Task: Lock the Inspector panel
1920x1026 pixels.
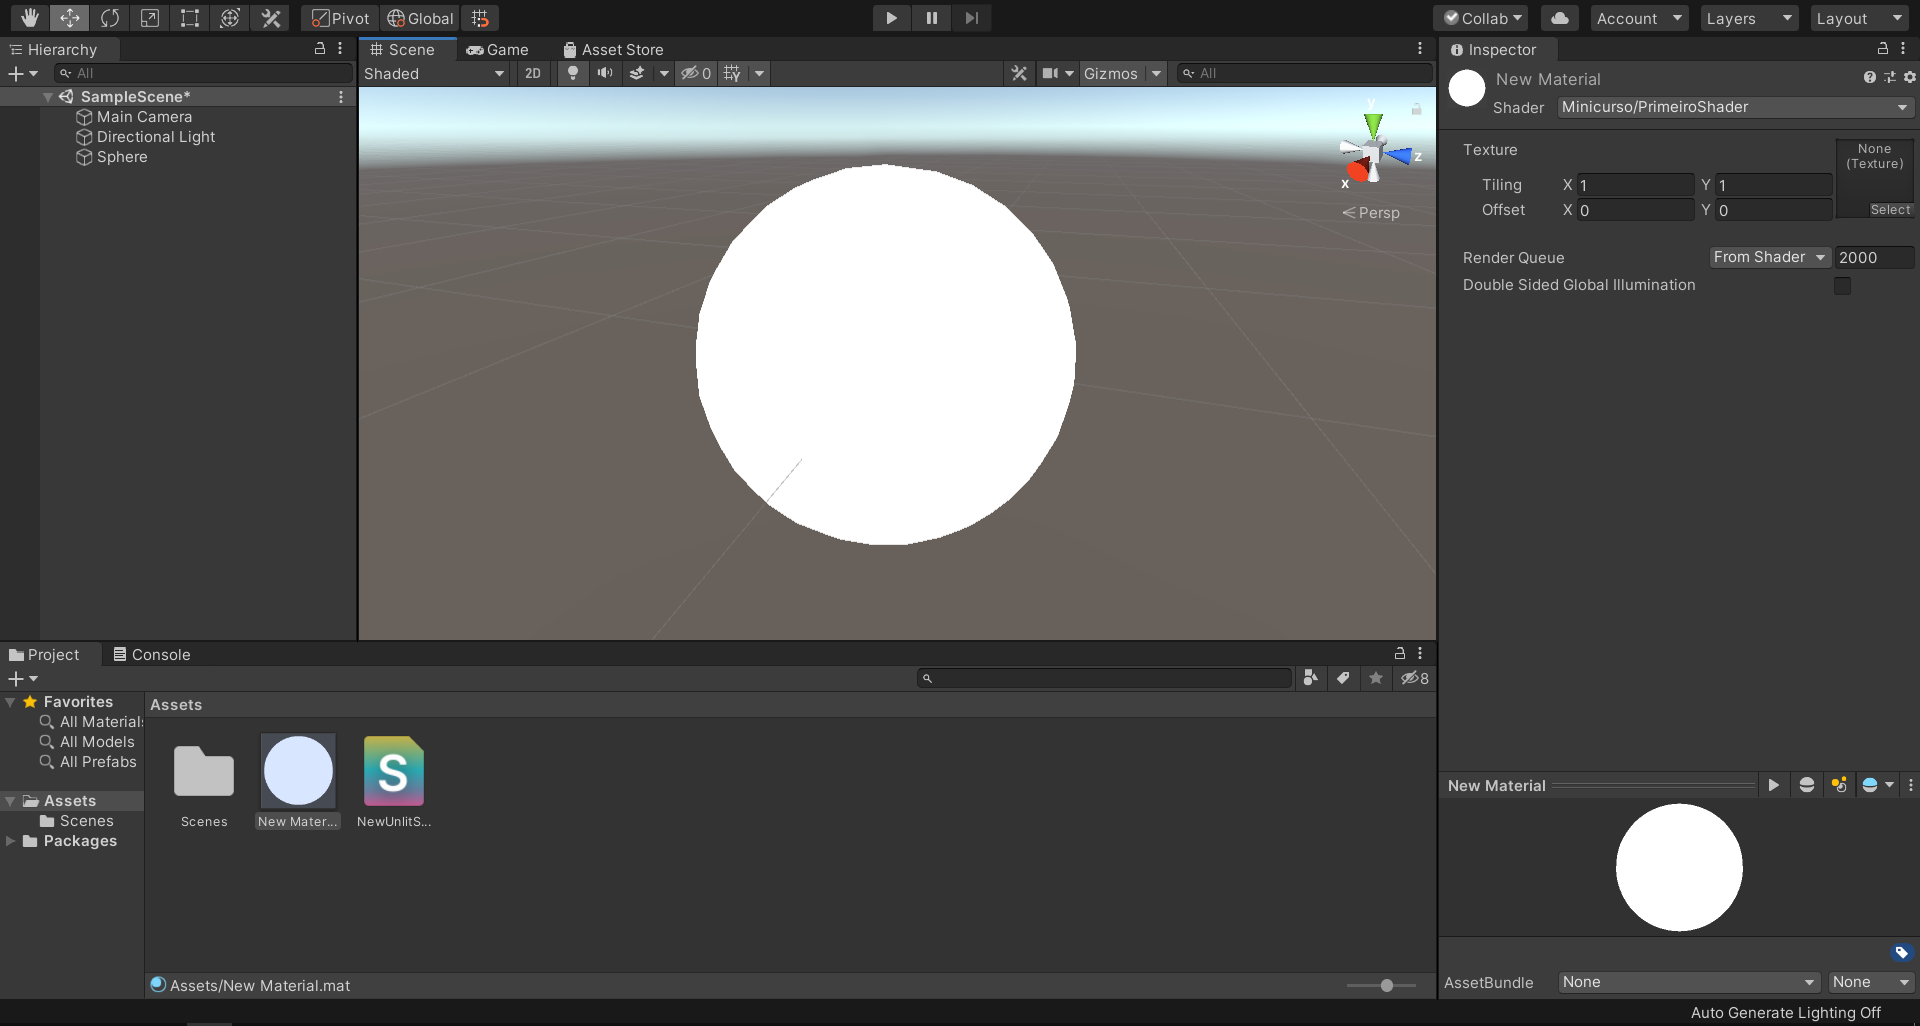Action: [x=1883, y=48]
